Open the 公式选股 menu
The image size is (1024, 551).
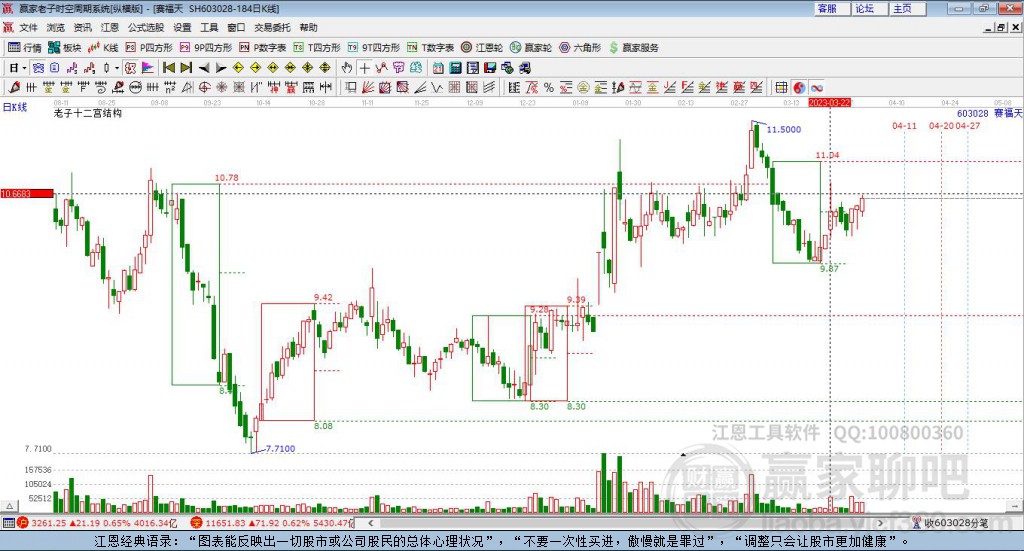click(x=146, y=27)
